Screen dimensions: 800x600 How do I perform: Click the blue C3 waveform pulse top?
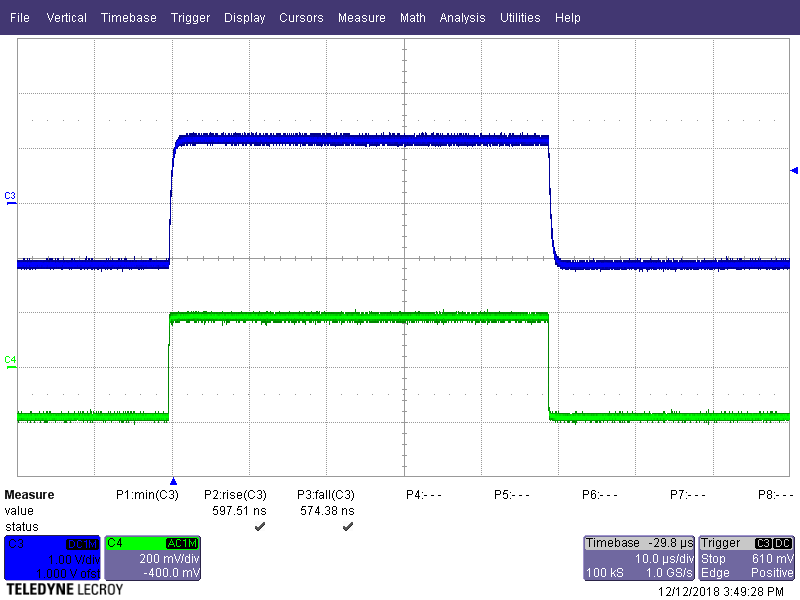[x=362, y=140]
